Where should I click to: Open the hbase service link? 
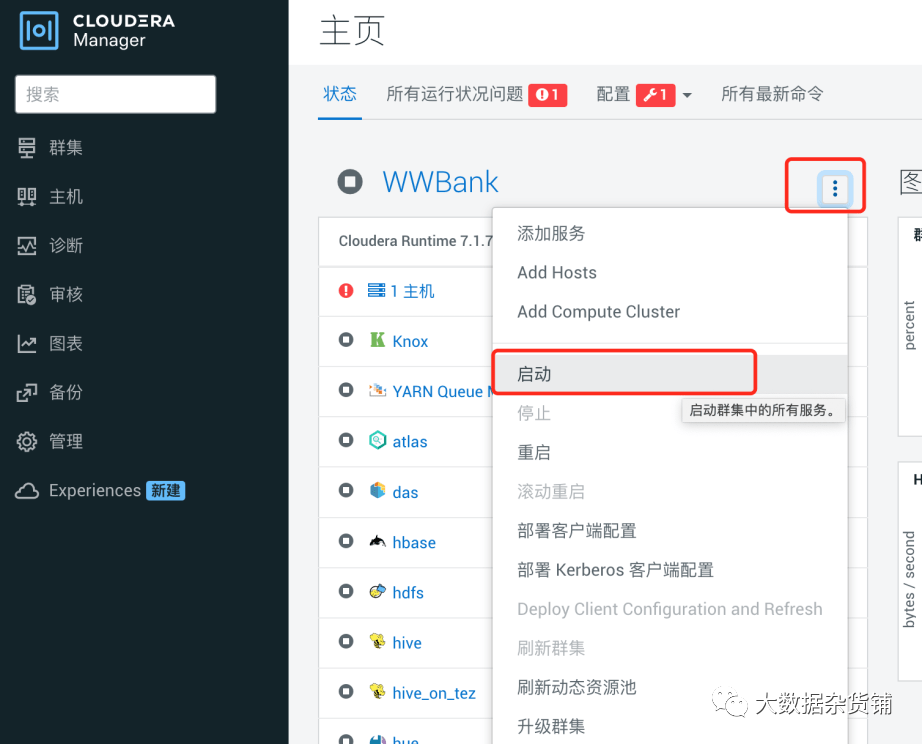(x=414, y=542)
